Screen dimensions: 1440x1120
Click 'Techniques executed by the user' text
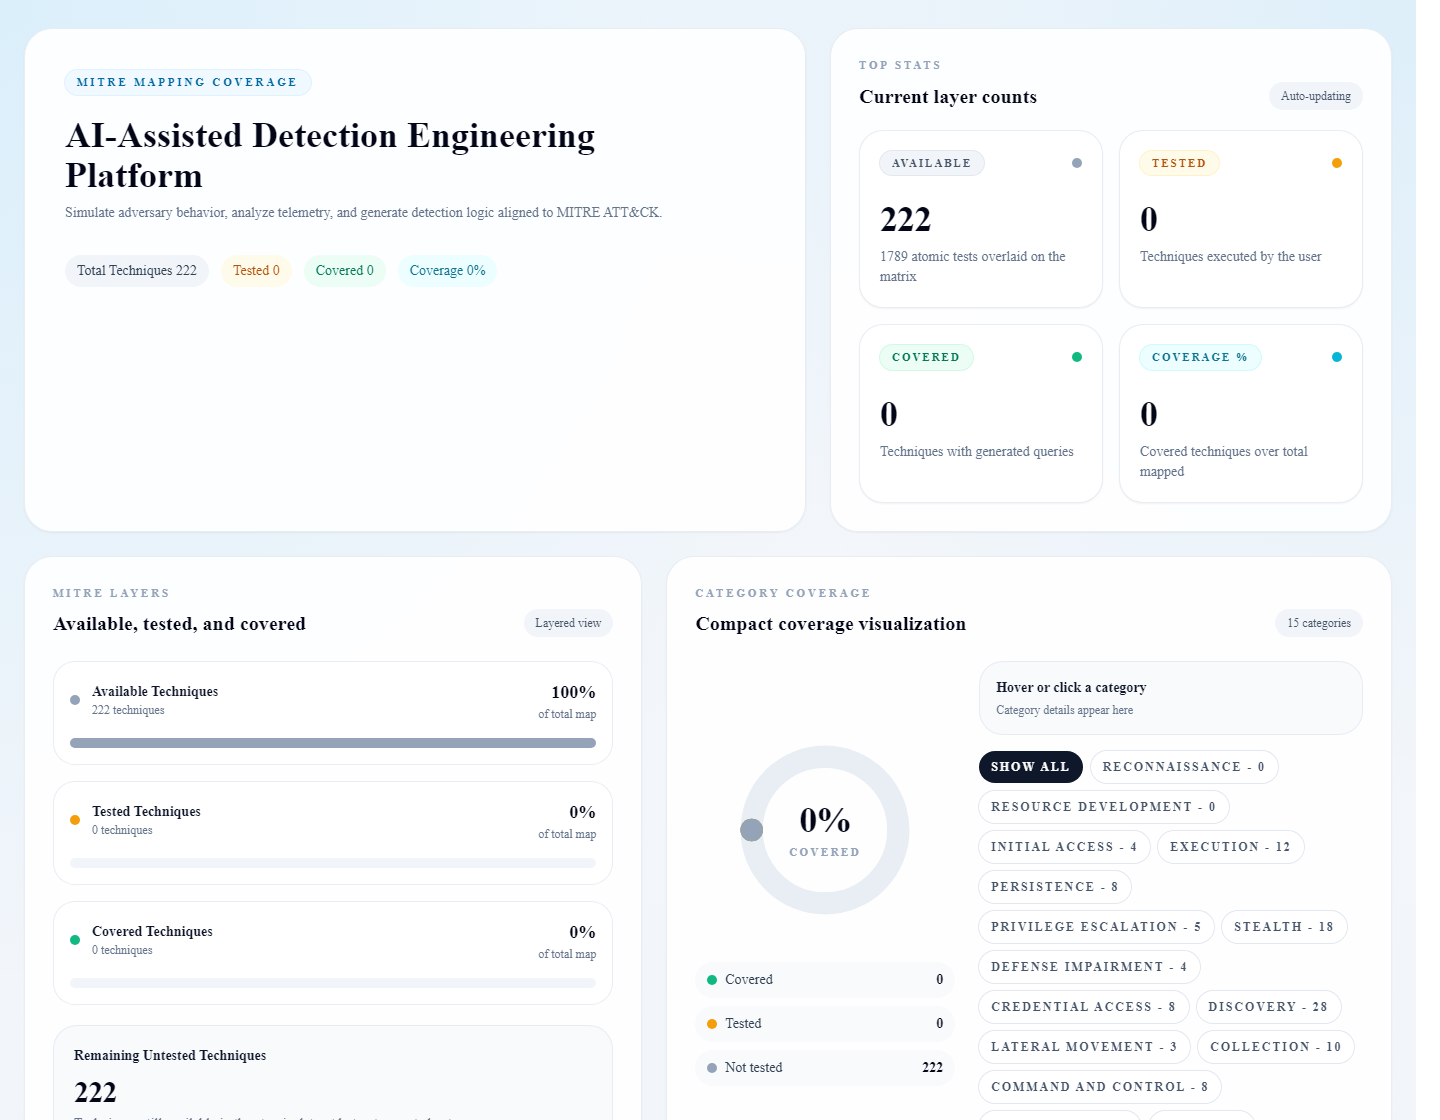(x=1231, y=257)
